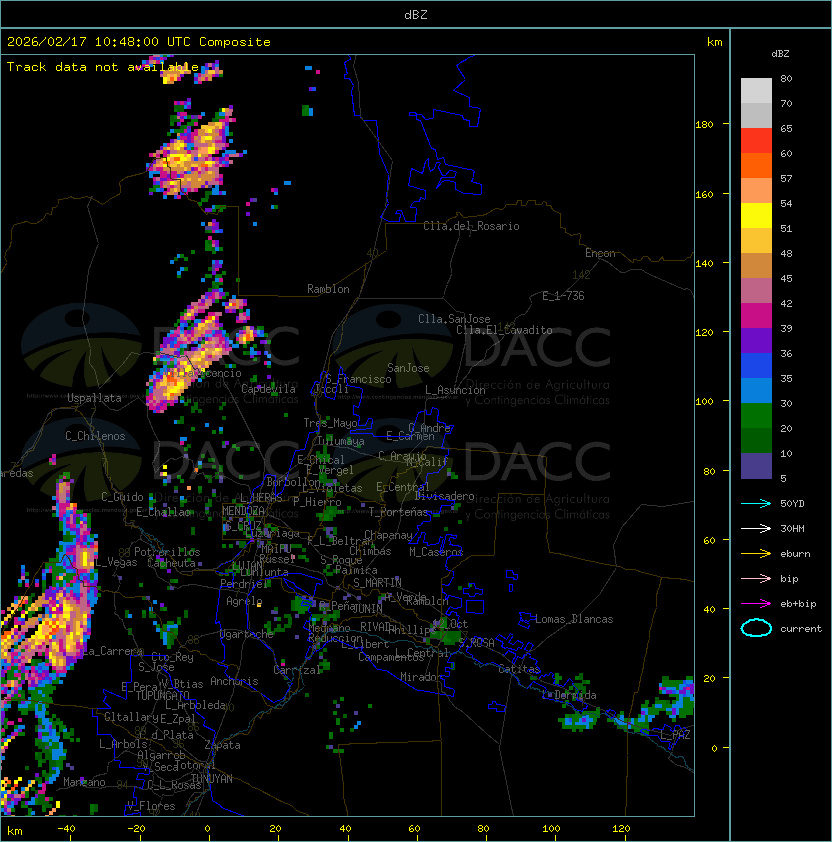Click the 'Lomas_Blancas' map label
This screenshot has width=832, height=842.
point(574,619)
